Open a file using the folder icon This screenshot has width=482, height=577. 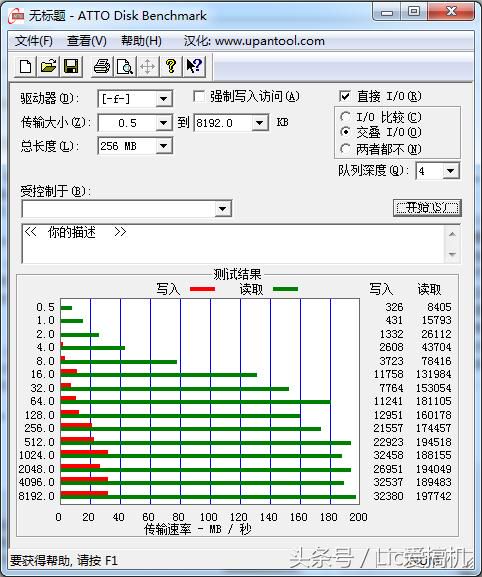click(x=49, y=67)
